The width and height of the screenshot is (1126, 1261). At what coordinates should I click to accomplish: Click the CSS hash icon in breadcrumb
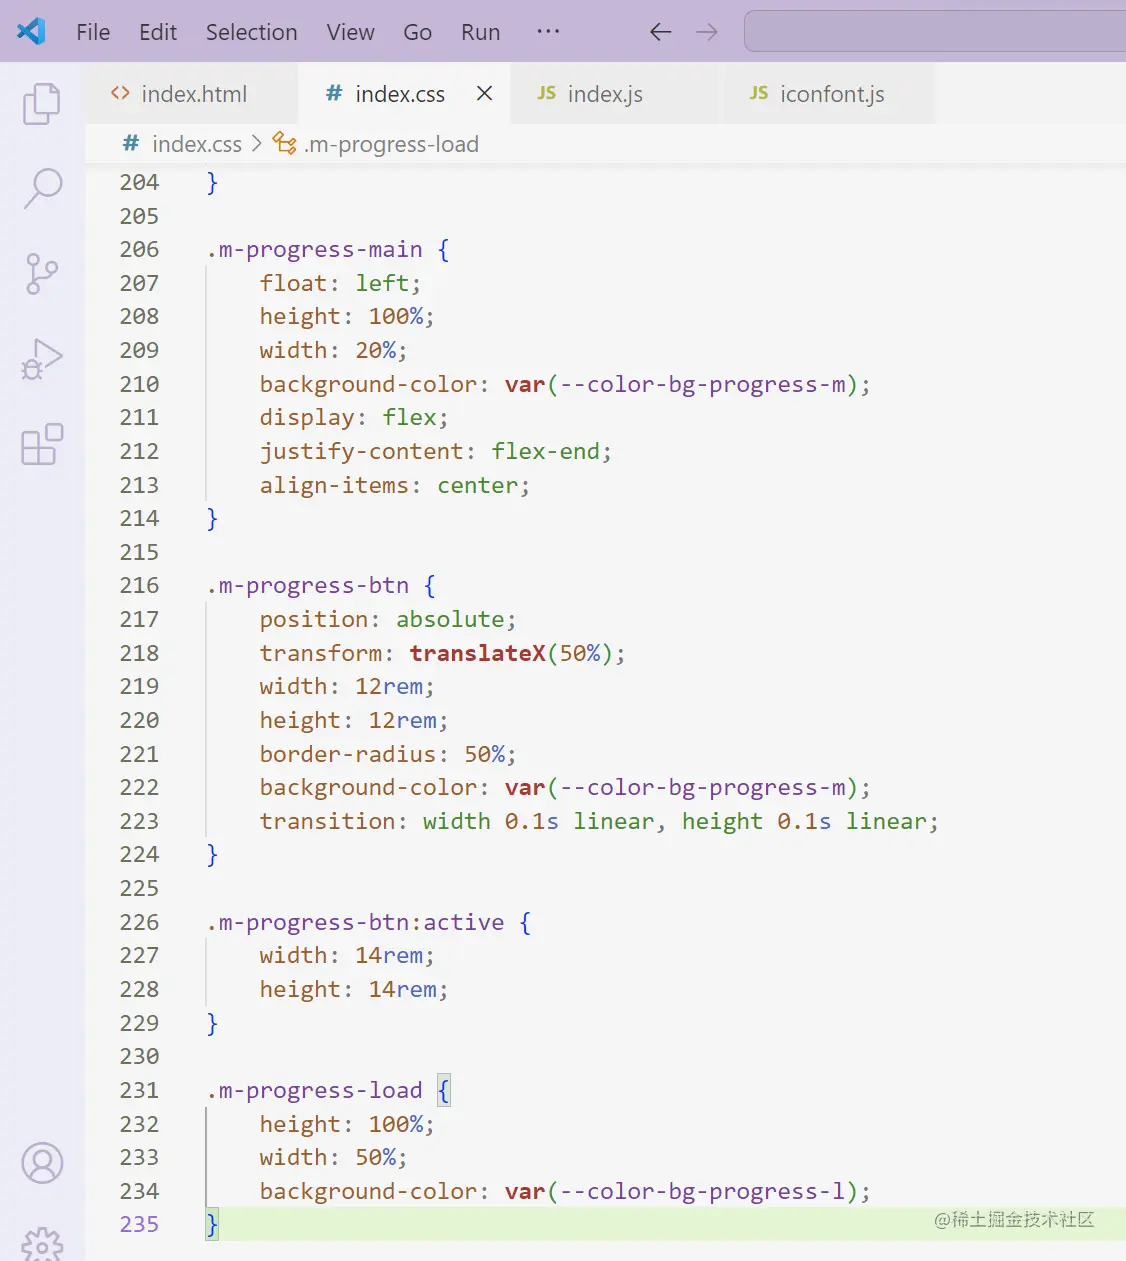(130, 144)
